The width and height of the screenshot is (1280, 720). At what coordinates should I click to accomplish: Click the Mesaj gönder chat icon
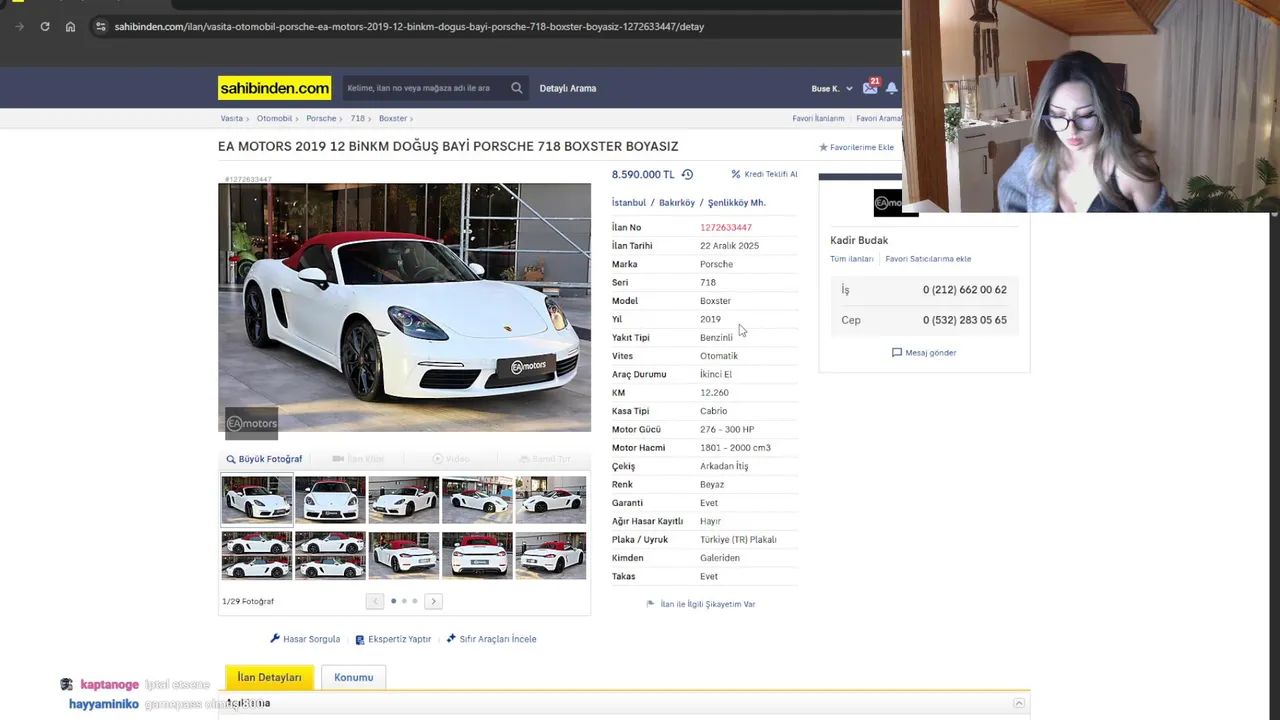click(x=897, y=352)
